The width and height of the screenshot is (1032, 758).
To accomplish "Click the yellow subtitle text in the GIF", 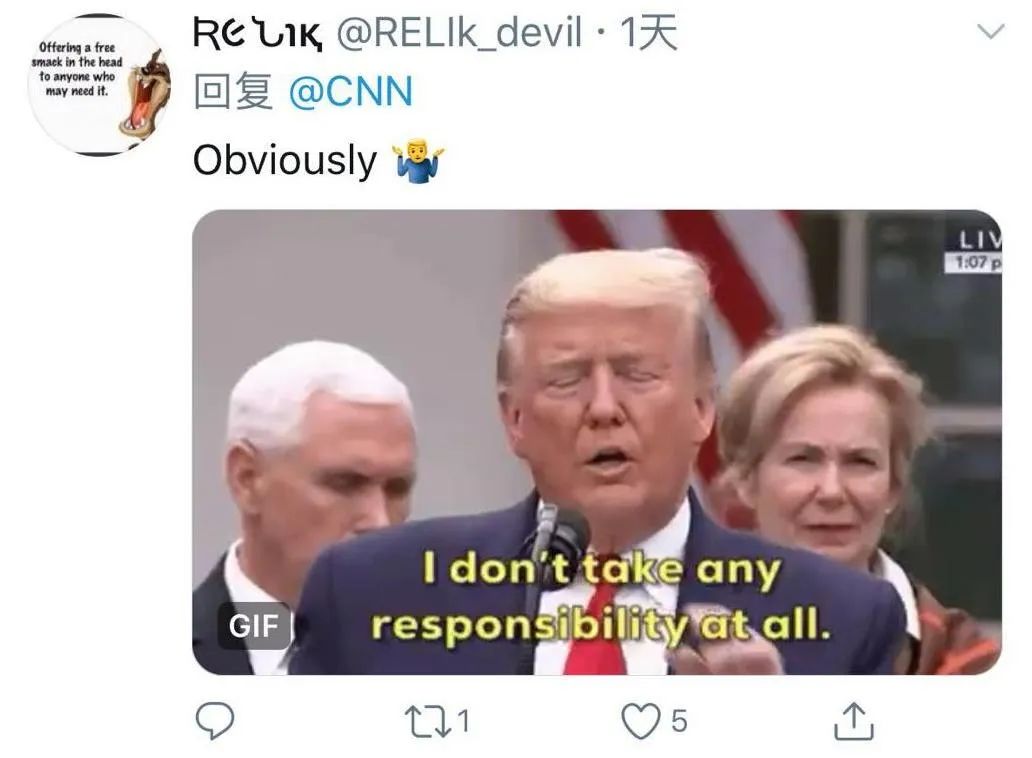I will coord(600,597).
